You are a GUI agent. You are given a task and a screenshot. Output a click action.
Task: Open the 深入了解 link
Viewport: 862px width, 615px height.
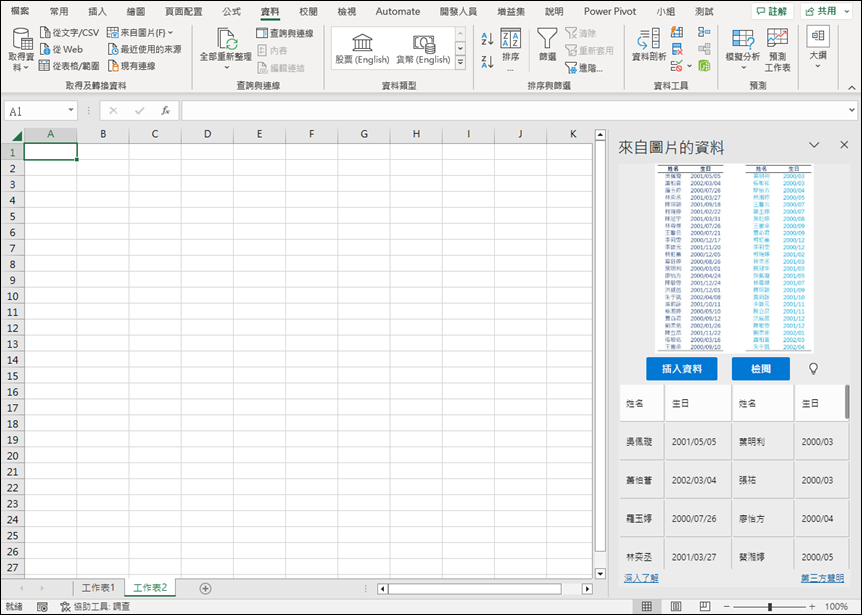(x=641, y=578)
